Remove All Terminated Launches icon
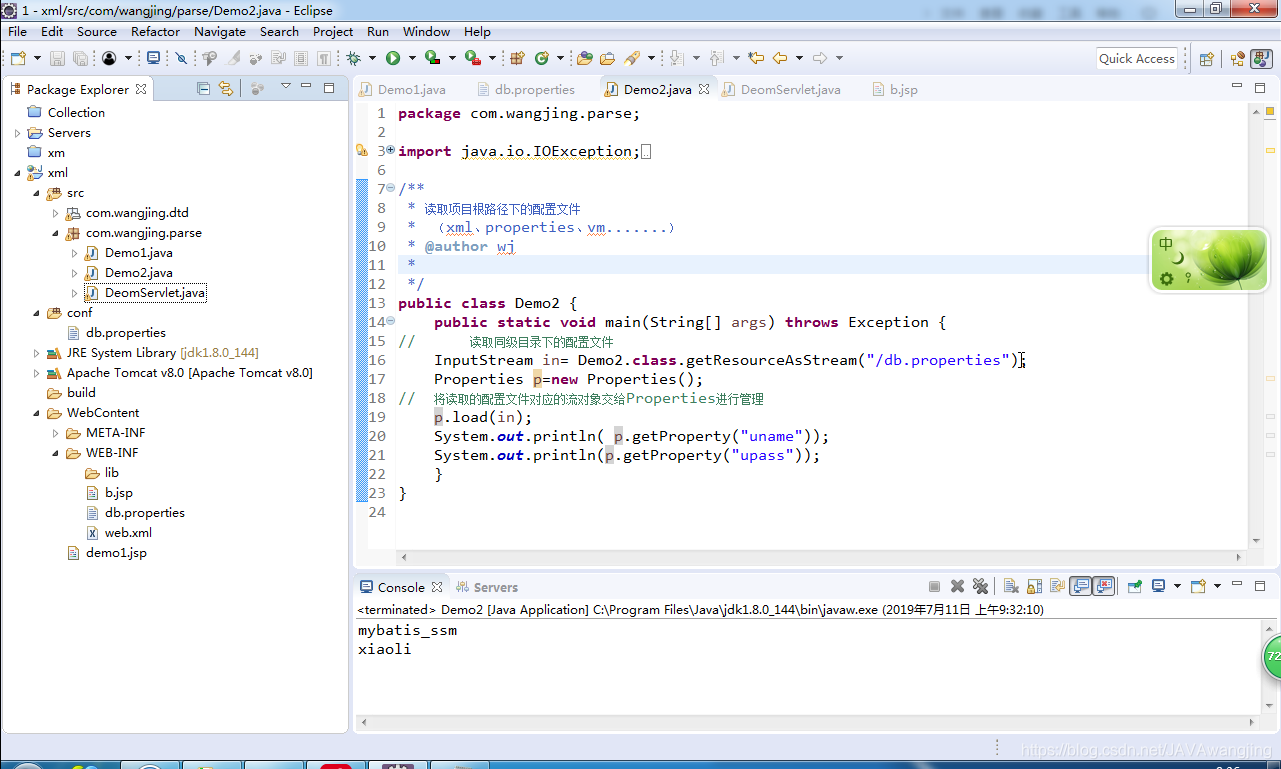The image size is (1281, 769). click(x=980, y=587)
